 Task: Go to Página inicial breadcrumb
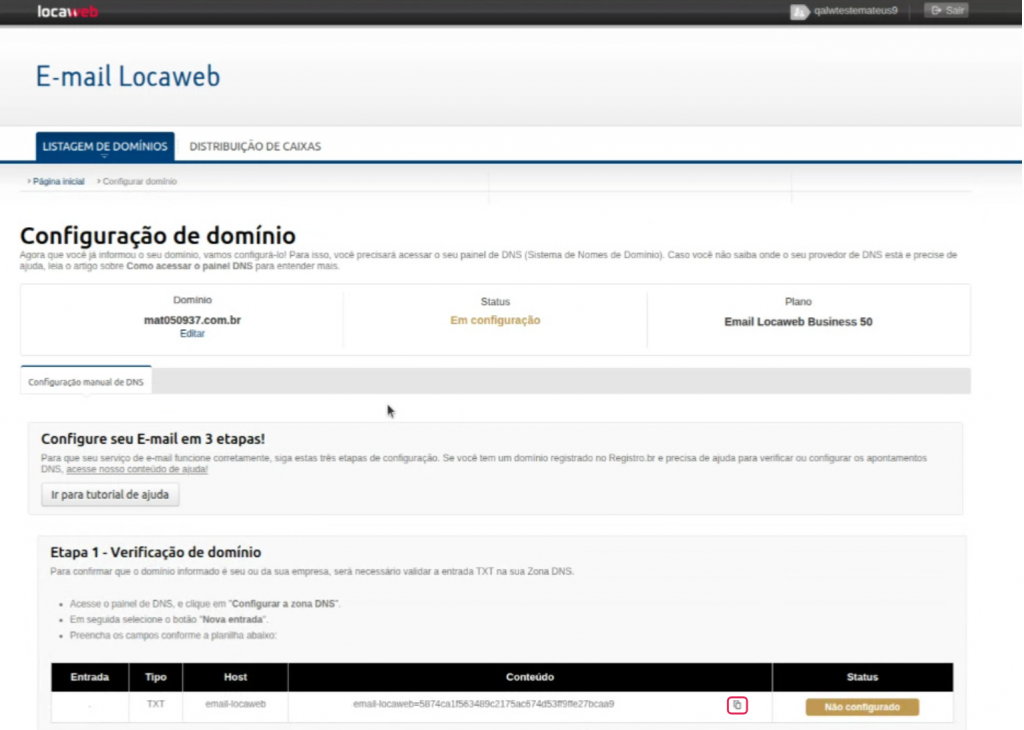59,182
